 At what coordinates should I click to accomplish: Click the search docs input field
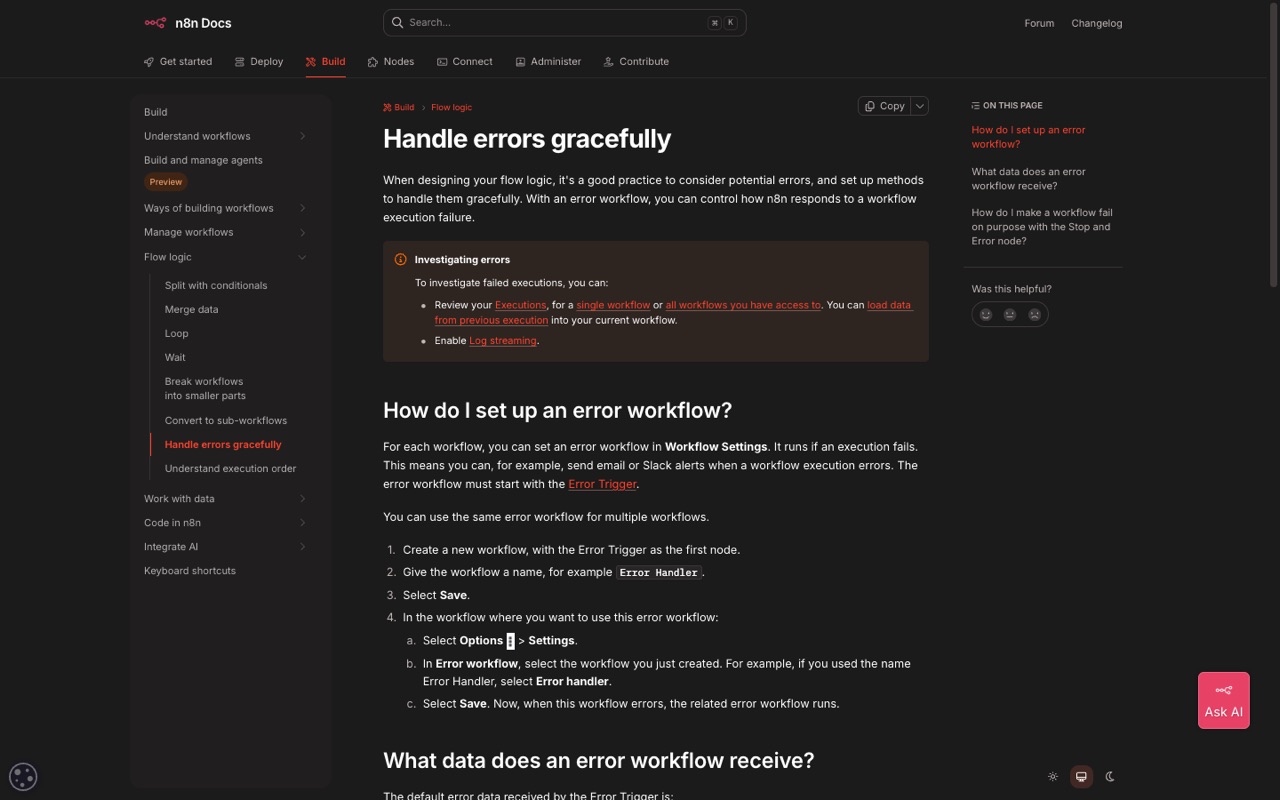[564, 22]
